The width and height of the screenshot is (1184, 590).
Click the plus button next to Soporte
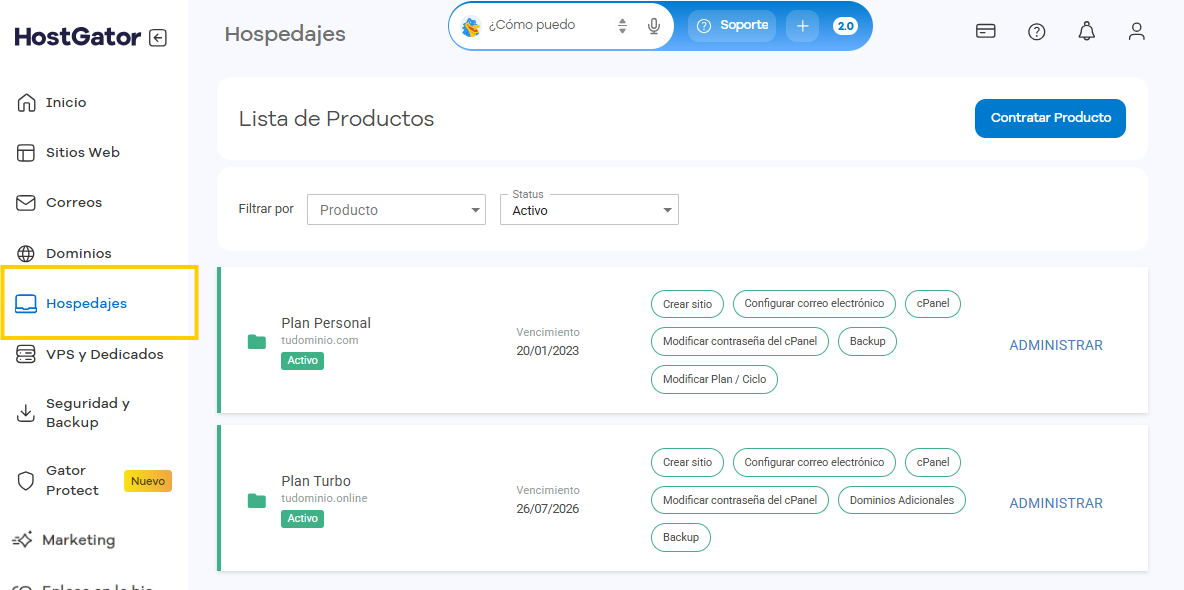tap(802, 26)
